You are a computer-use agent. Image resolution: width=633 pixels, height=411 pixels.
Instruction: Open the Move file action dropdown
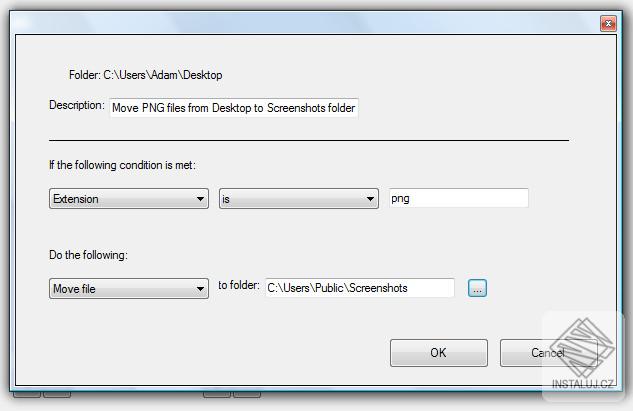pyautogui.click(x=129, y=289)
